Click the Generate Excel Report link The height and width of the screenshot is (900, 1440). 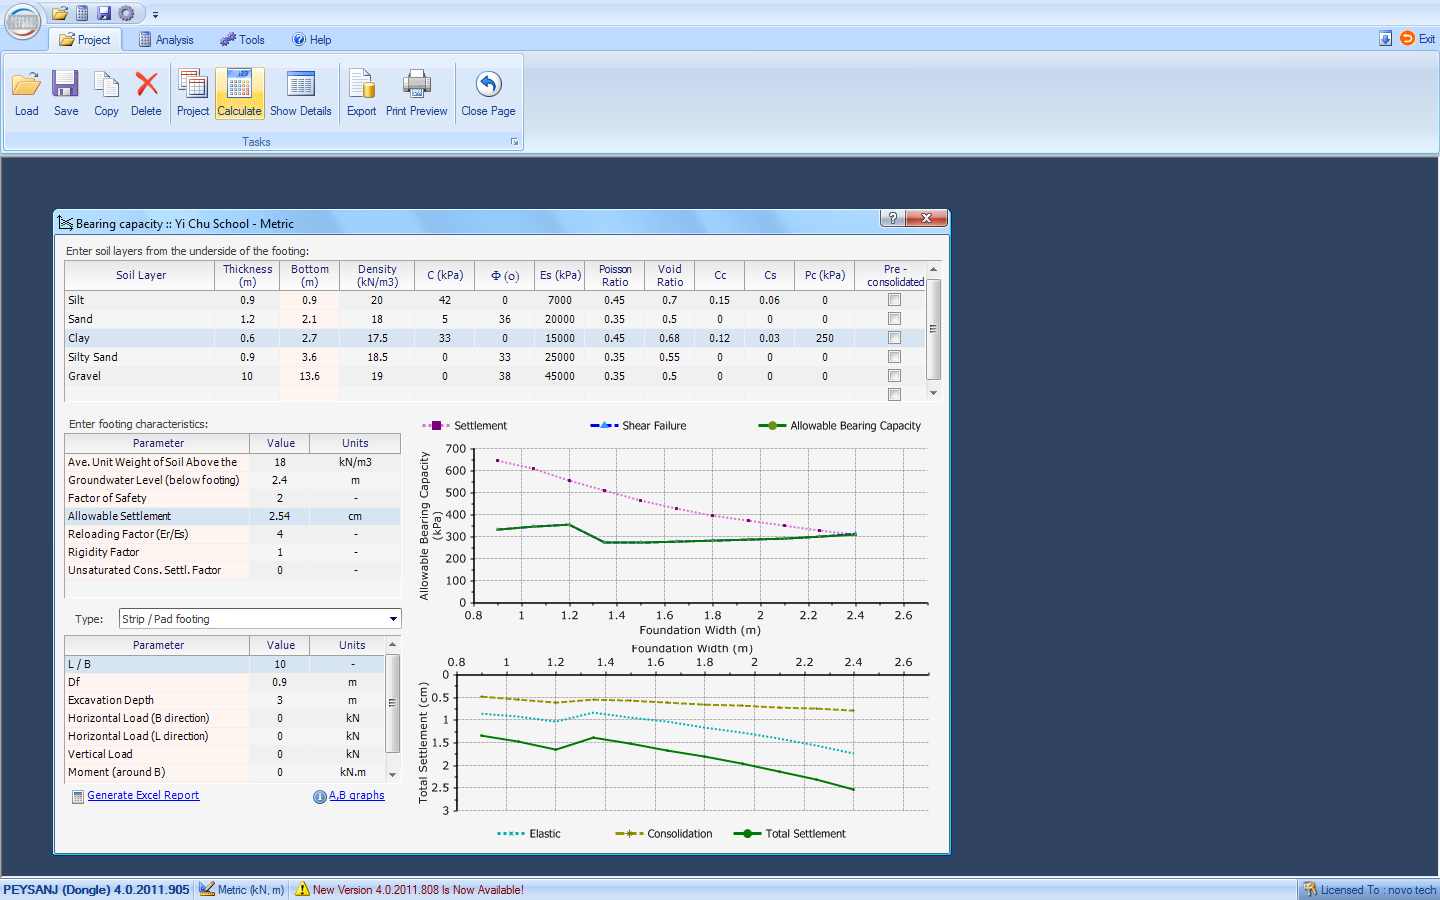(x=143, y=796)
